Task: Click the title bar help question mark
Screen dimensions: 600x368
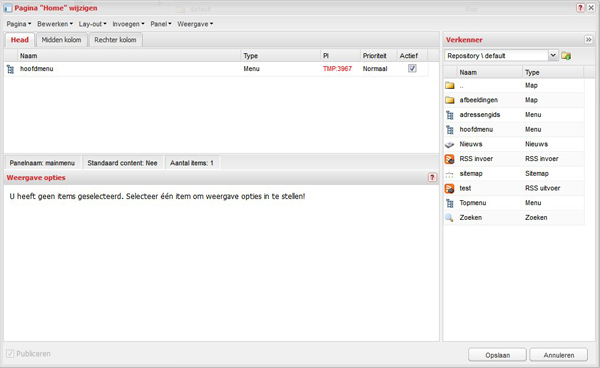Action: (x=580, y=8)
